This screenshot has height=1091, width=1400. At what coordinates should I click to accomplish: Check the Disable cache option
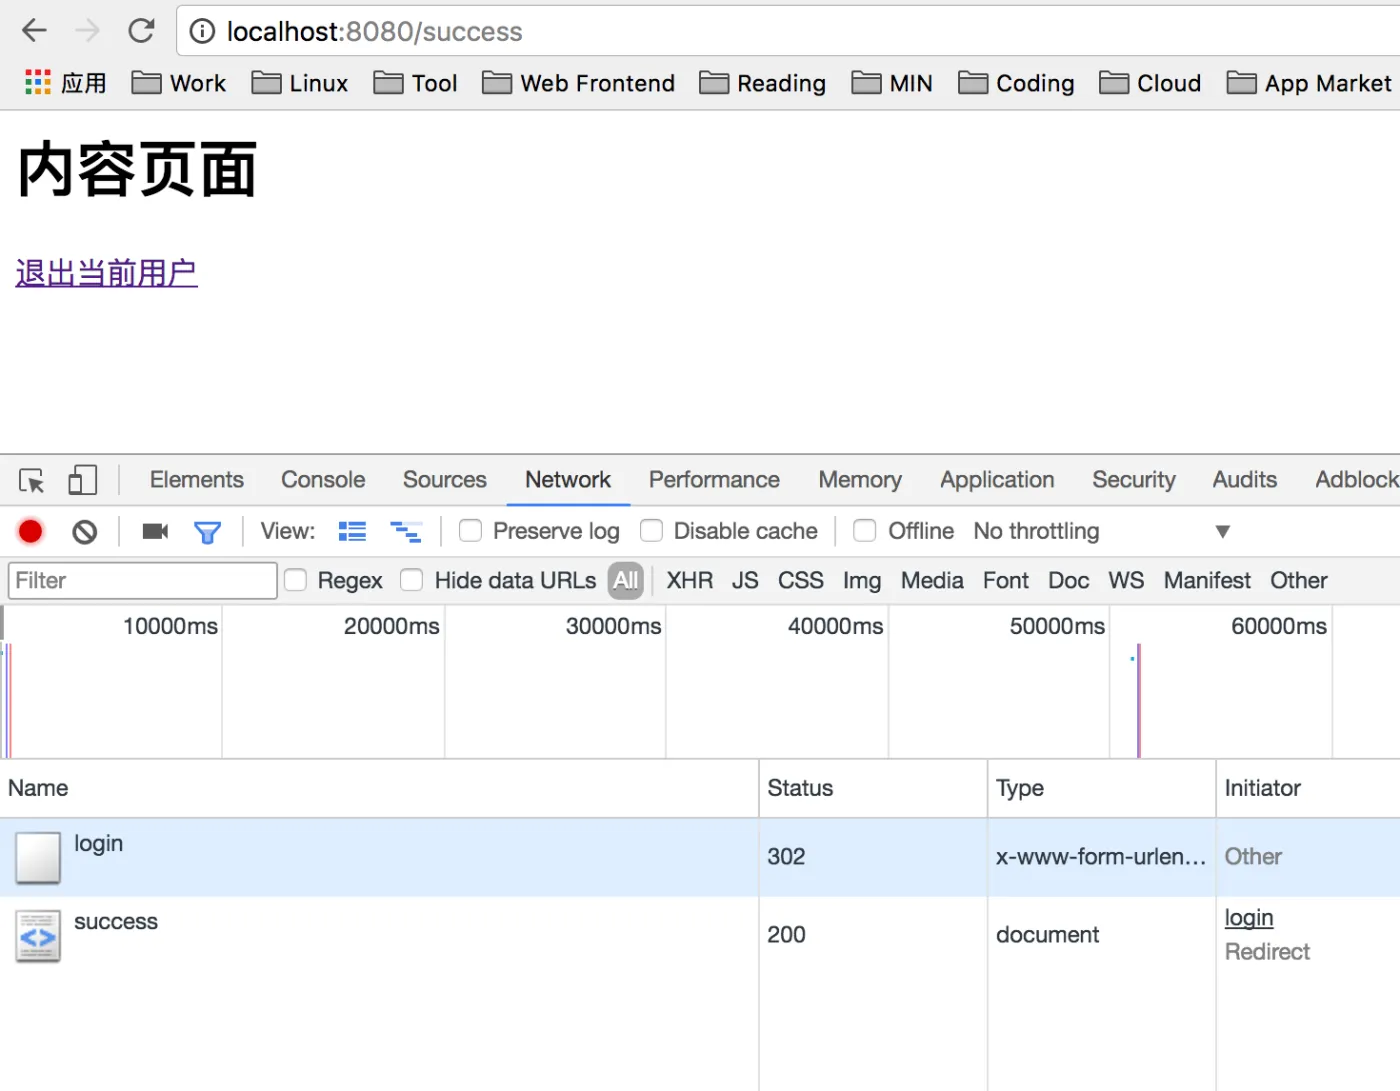(x=651, y=531)
